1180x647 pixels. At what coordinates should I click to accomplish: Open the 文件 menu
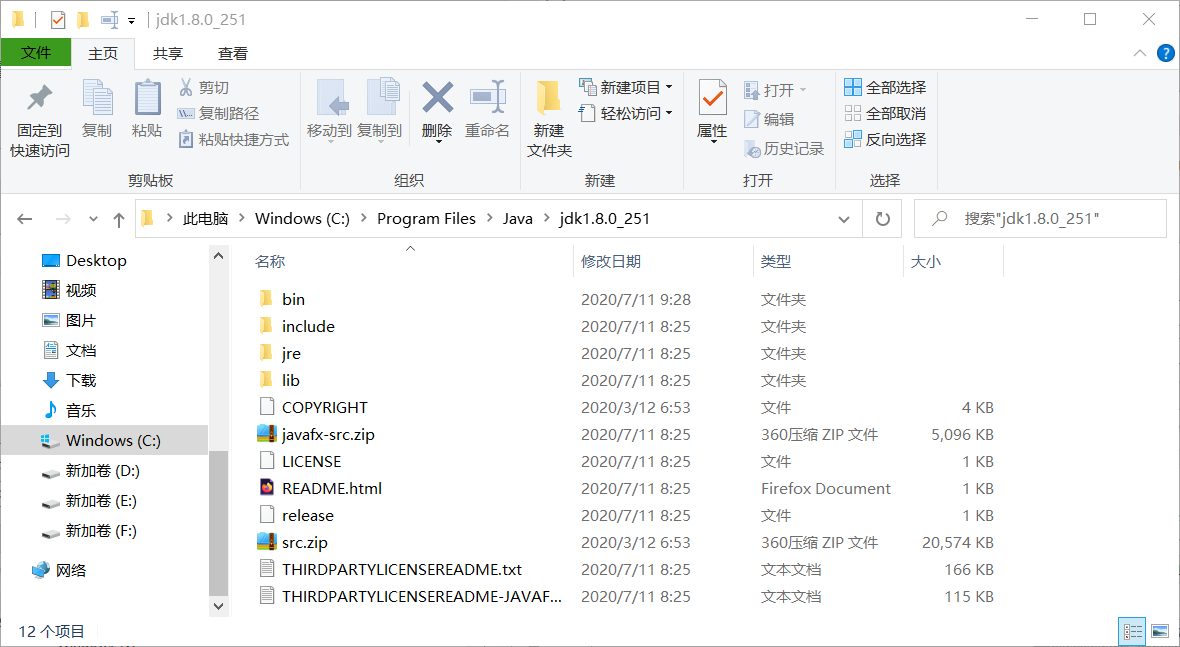tap(37, 53)
